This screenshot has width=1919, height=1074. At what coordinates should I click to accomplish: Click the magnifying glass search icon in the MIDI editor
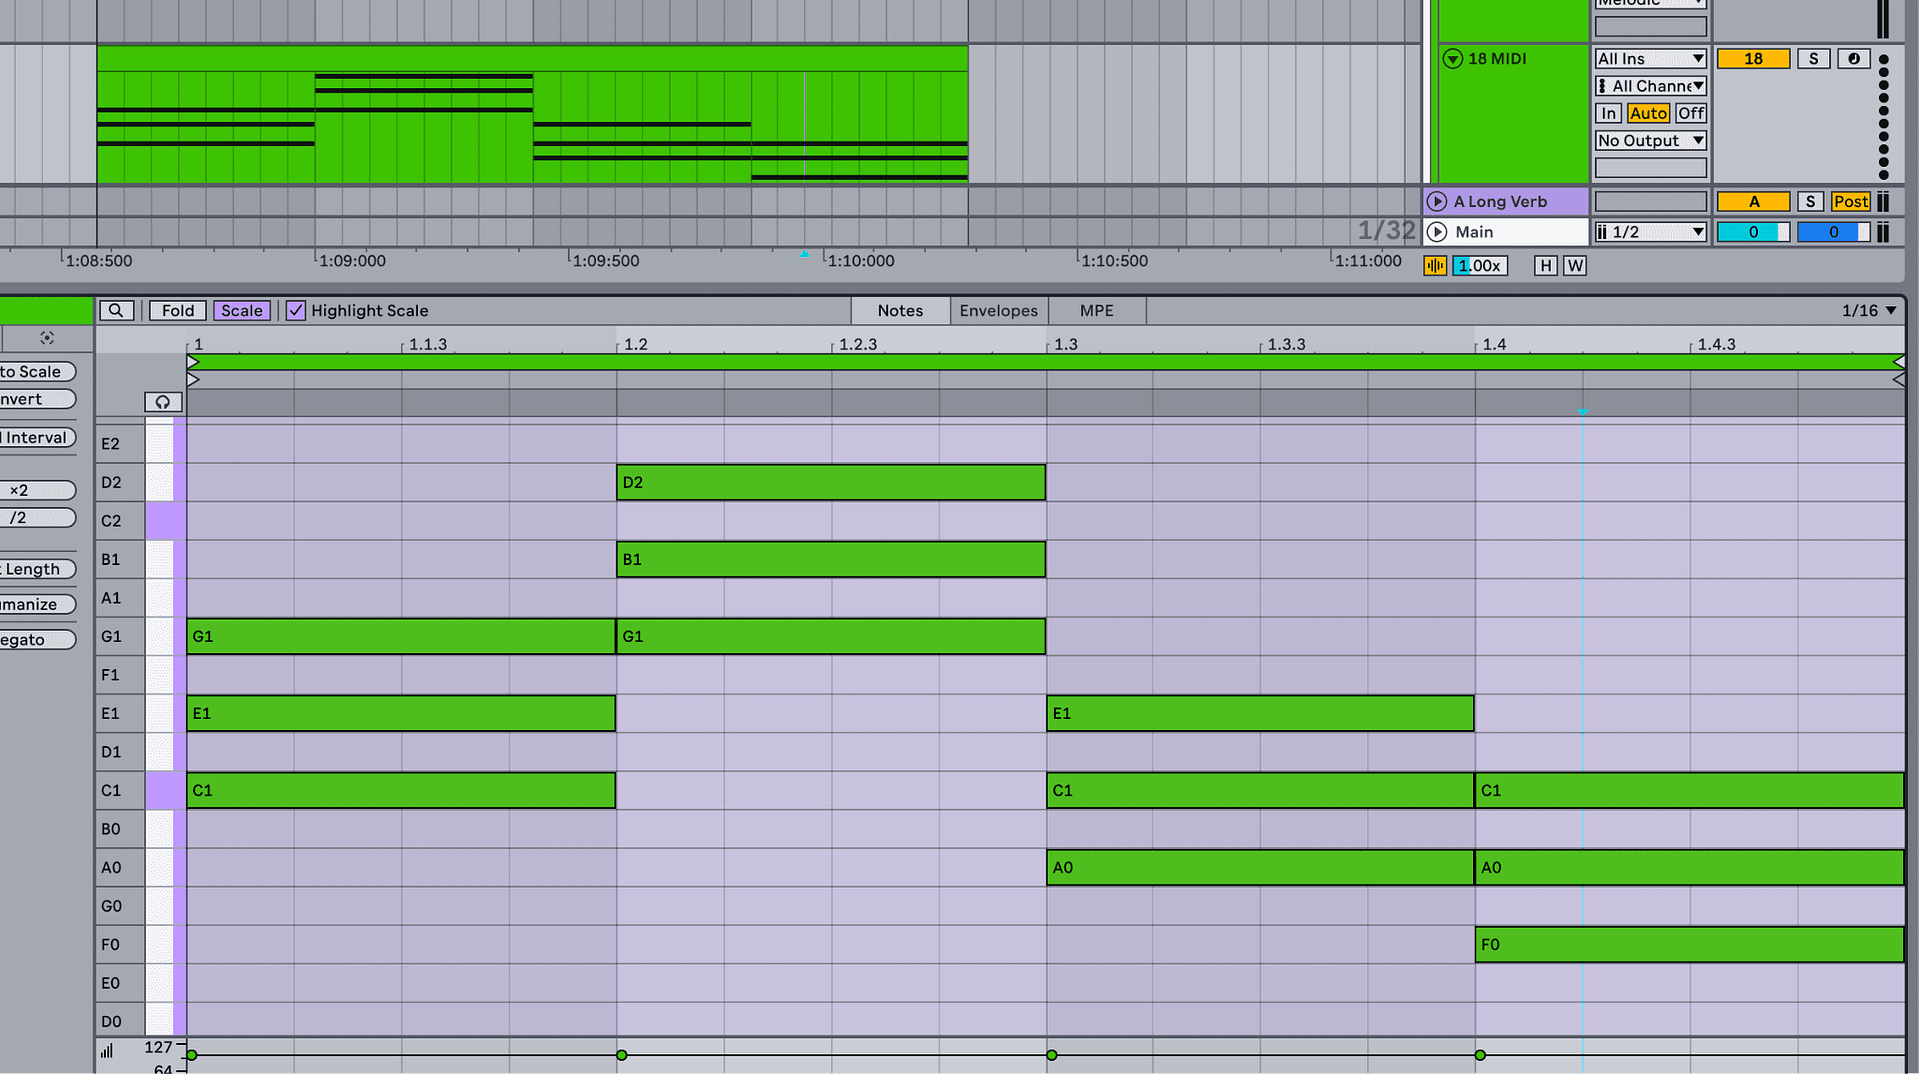click(x=117, y=310)
